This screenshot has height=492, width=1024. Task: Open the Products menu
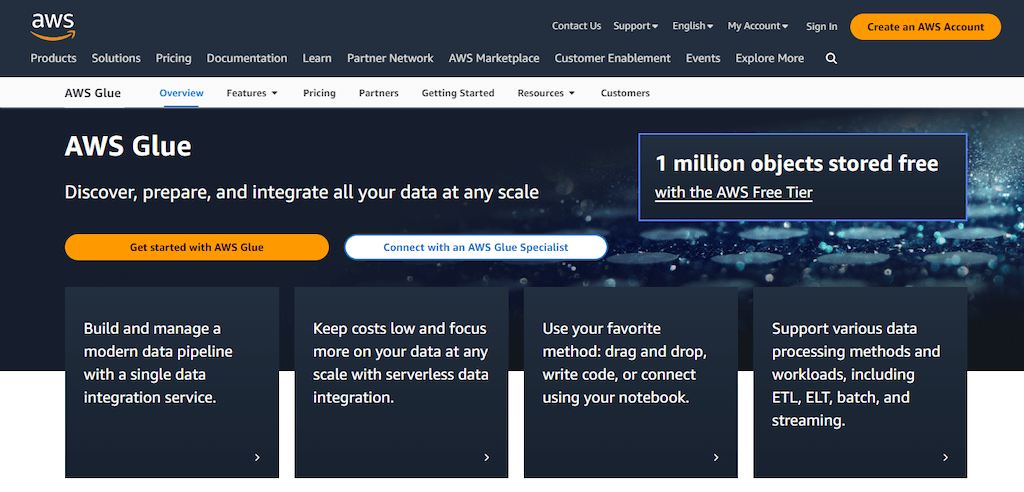tap(54, 58)
